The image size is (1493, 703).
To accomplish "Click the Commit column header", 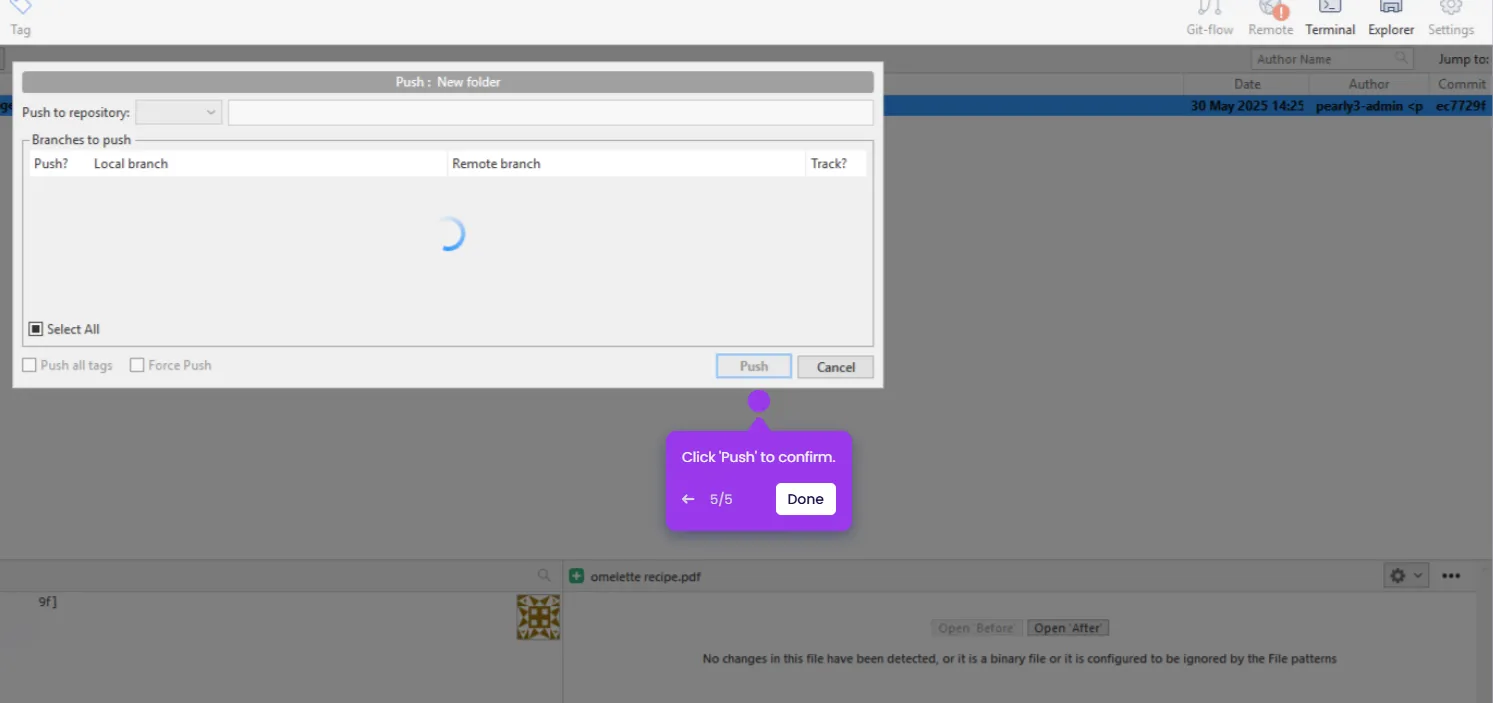I will pos(1461,84).
